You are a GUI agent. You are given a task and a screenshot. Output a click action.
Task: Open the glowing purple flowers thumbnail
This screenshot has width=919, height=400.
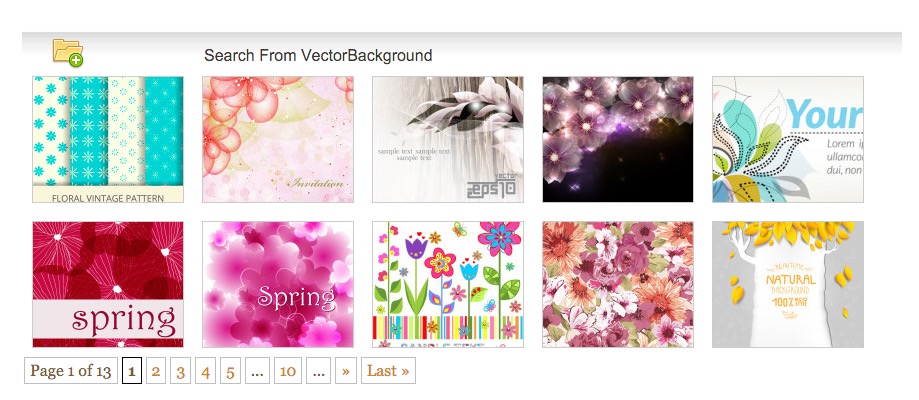point(618,140)
